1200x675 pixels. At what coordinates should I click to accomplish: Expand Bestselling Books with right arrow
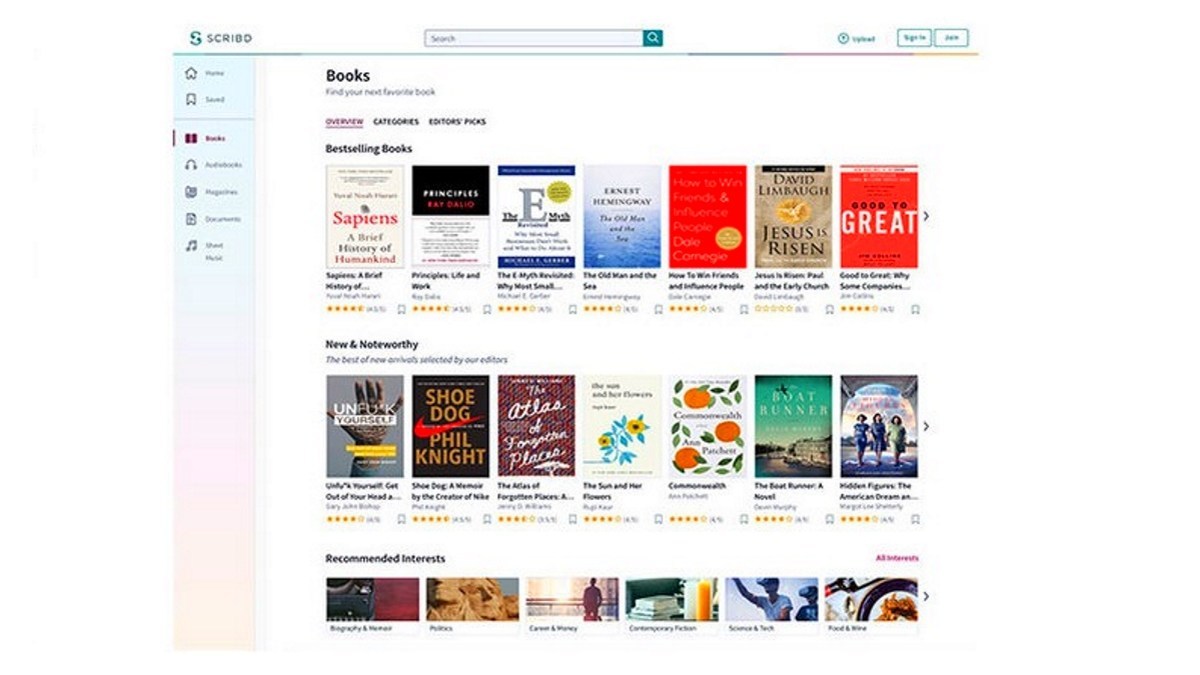tap(926, 216)
